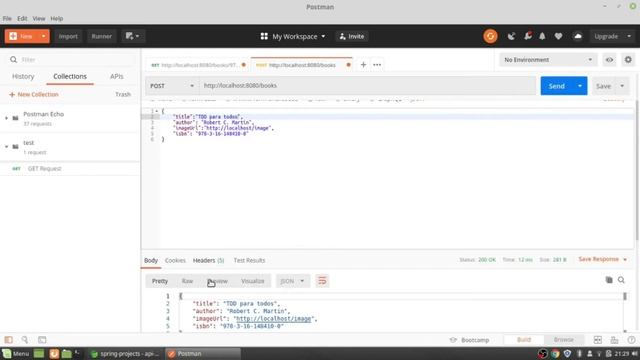Select the Visualize response view

(x=253, y=281)
